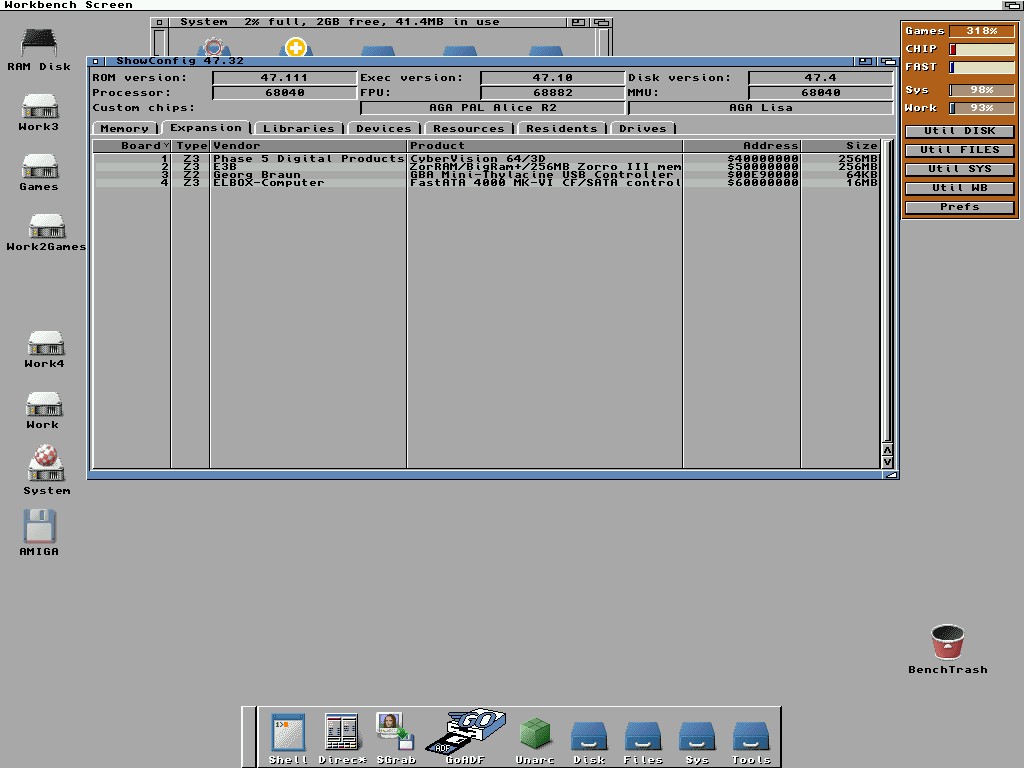
Task: Open Util SYS from the side panel
Action: [959, 169]
